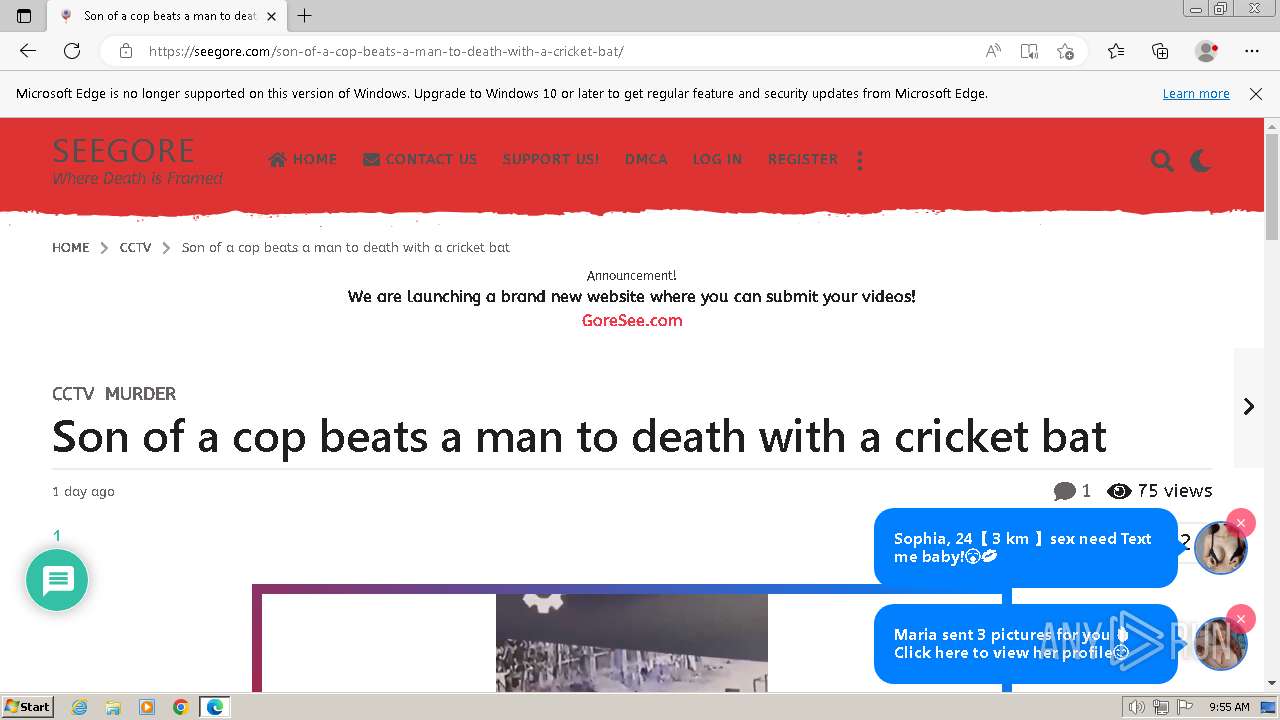
Task: Open the tab actions menu icon
Action: click(x=24, y=15)
